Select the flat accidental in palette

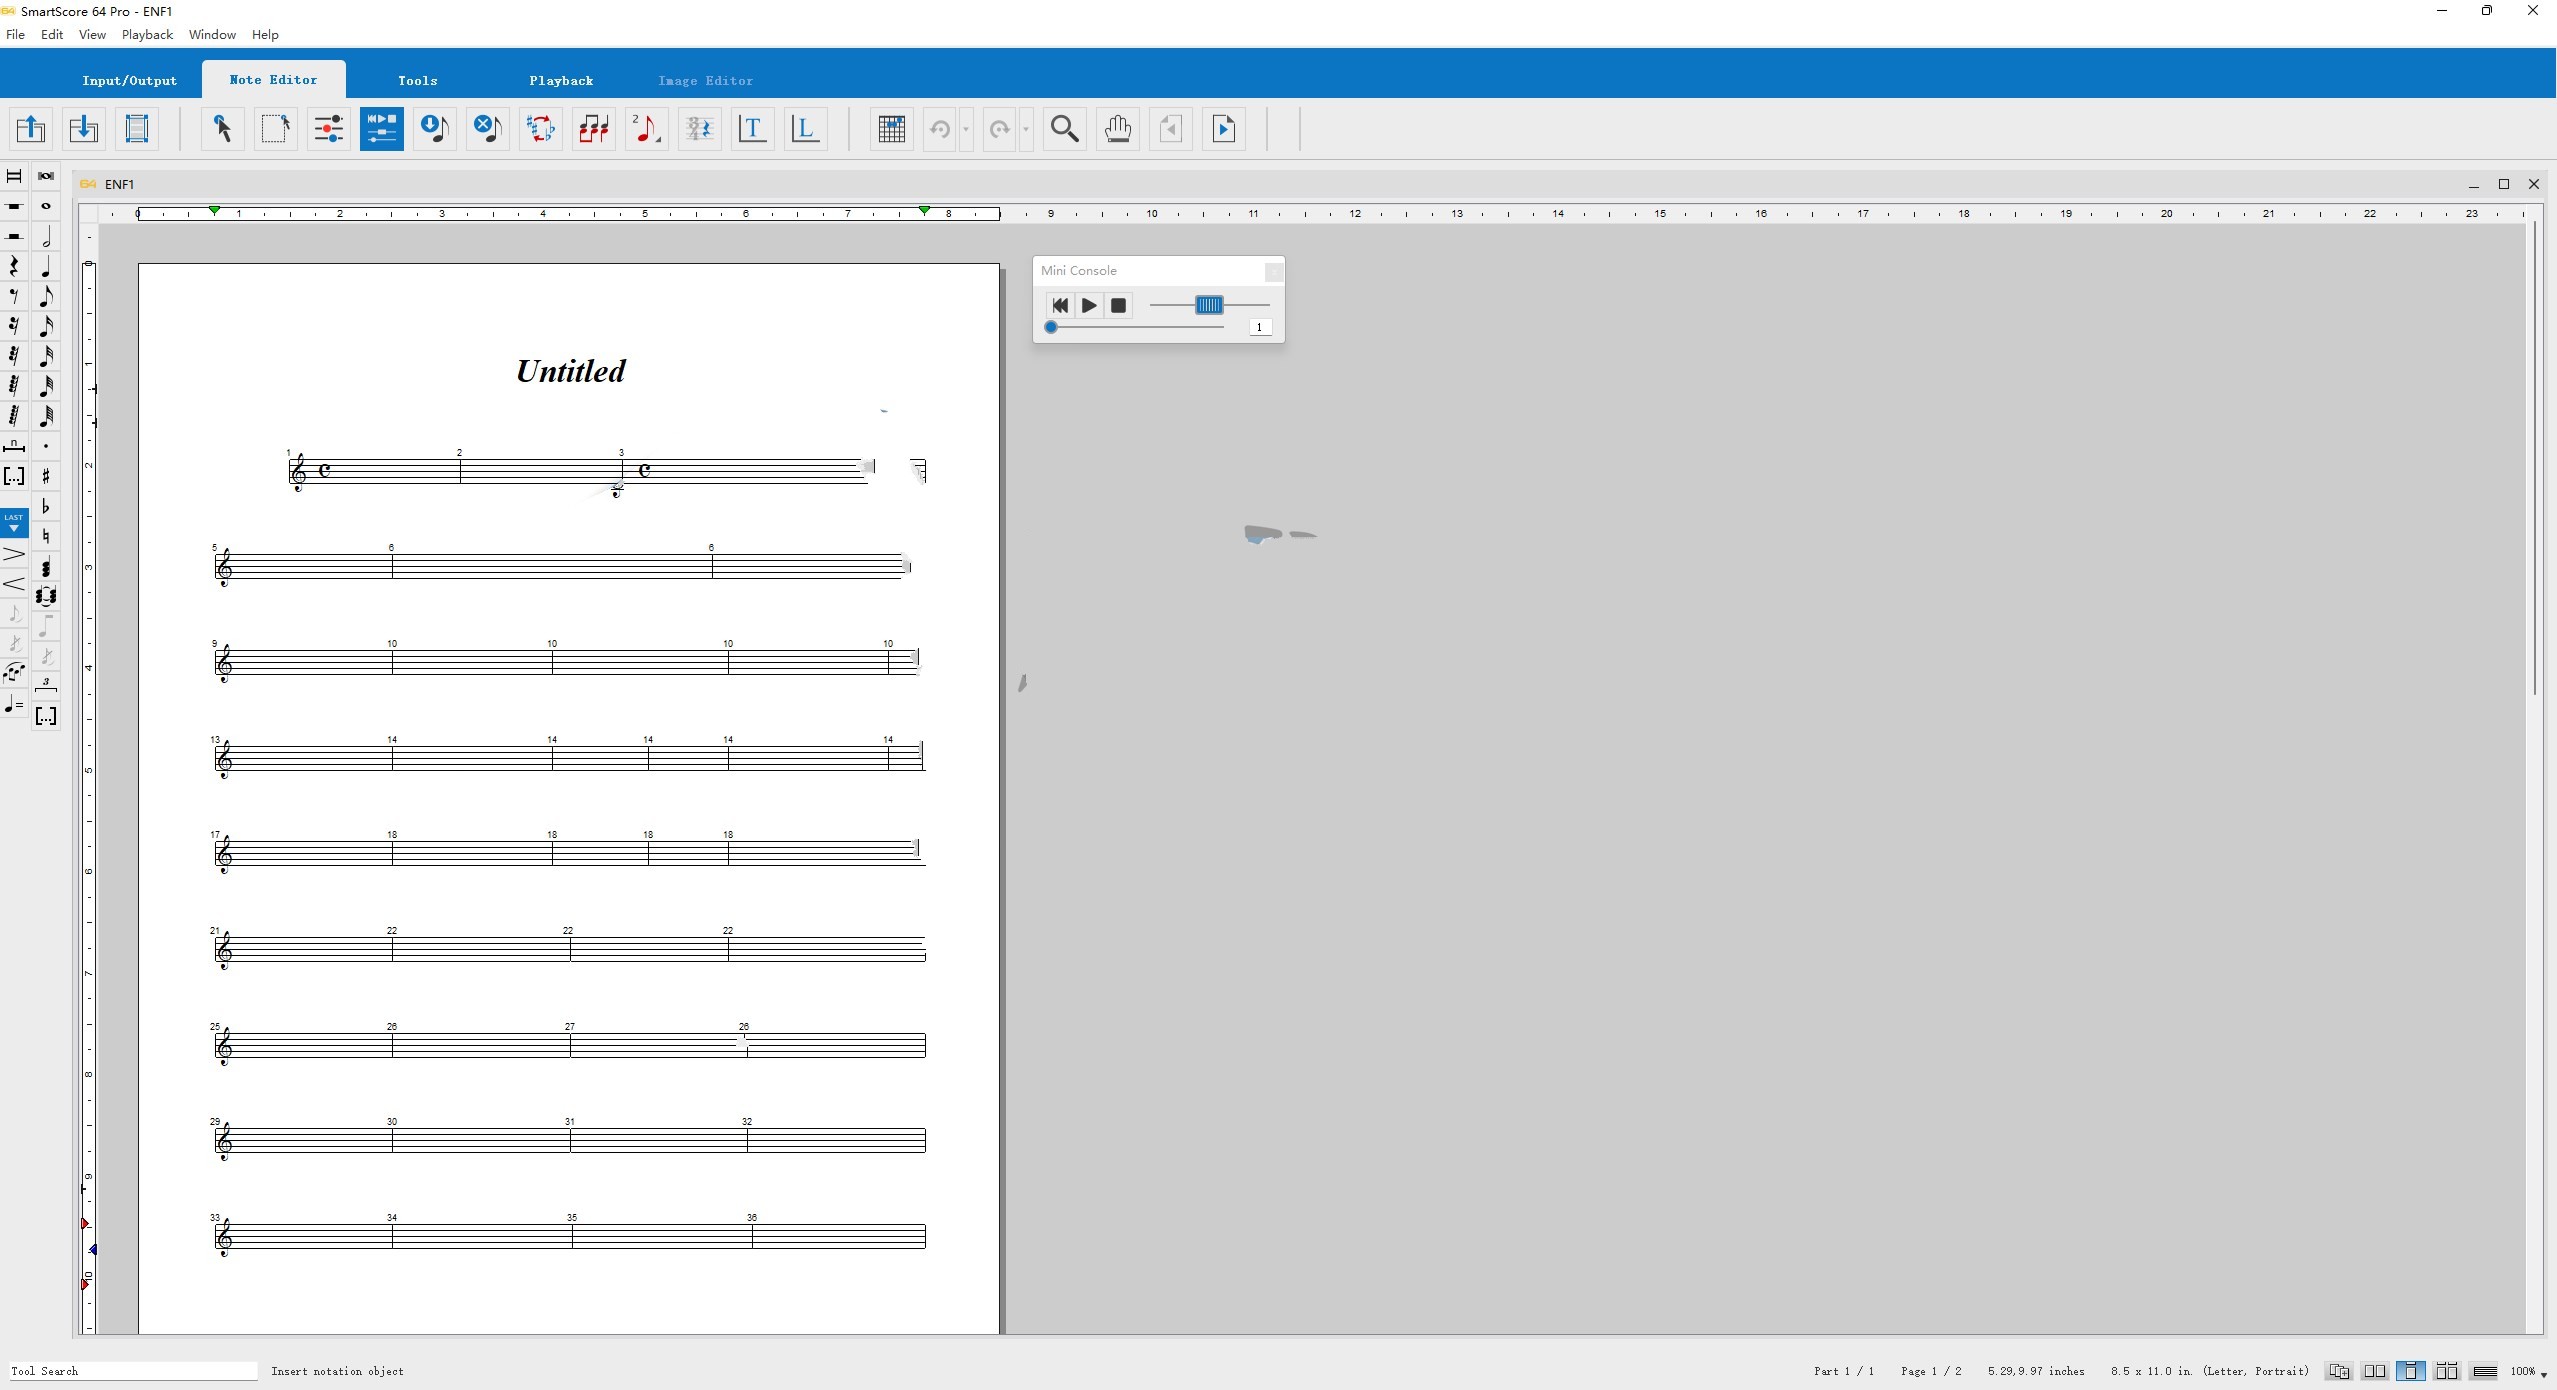(46, 507)
